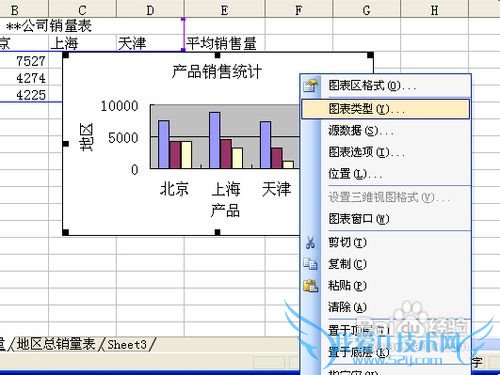Click the yellow bar for 上海

237,158
